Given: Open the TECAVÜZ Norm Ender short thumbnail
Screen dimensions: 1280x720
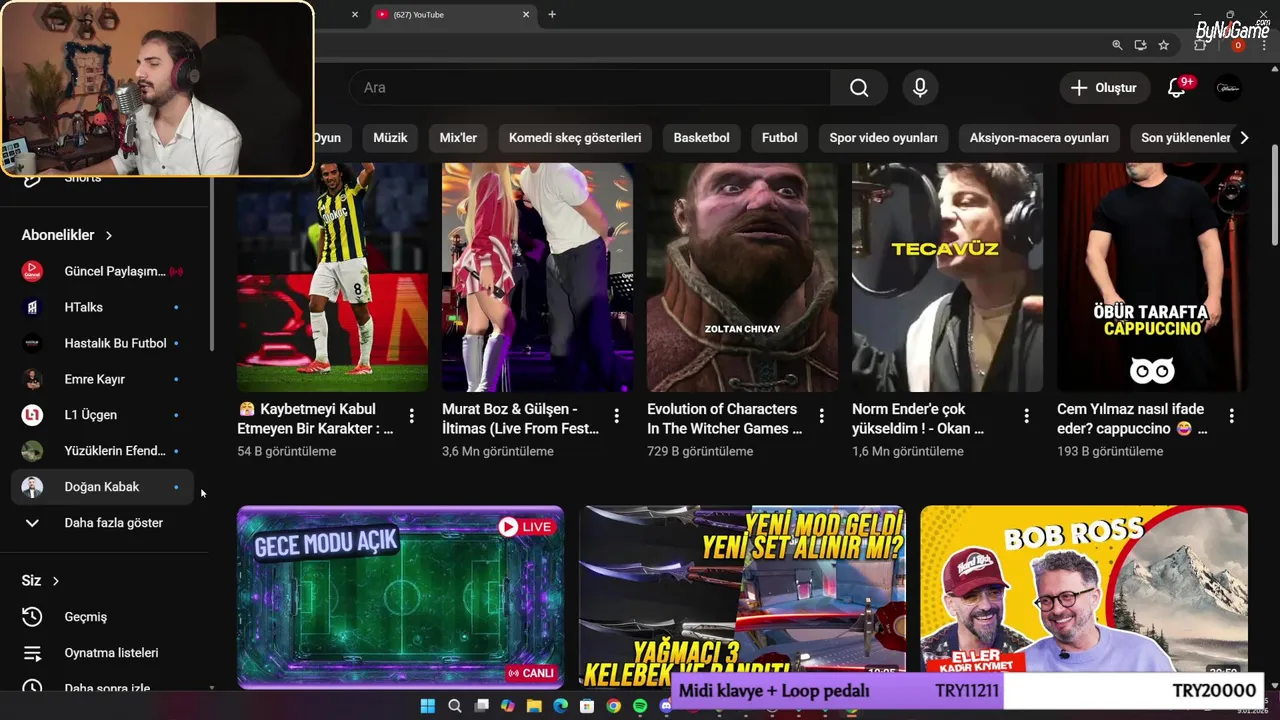Looking at the screenshot, I should [947, 278].
